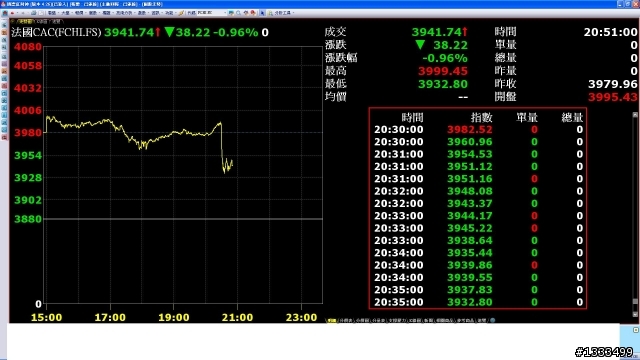Click the 3880 price axis label
The image size is (640, 360).
(28, 219)
